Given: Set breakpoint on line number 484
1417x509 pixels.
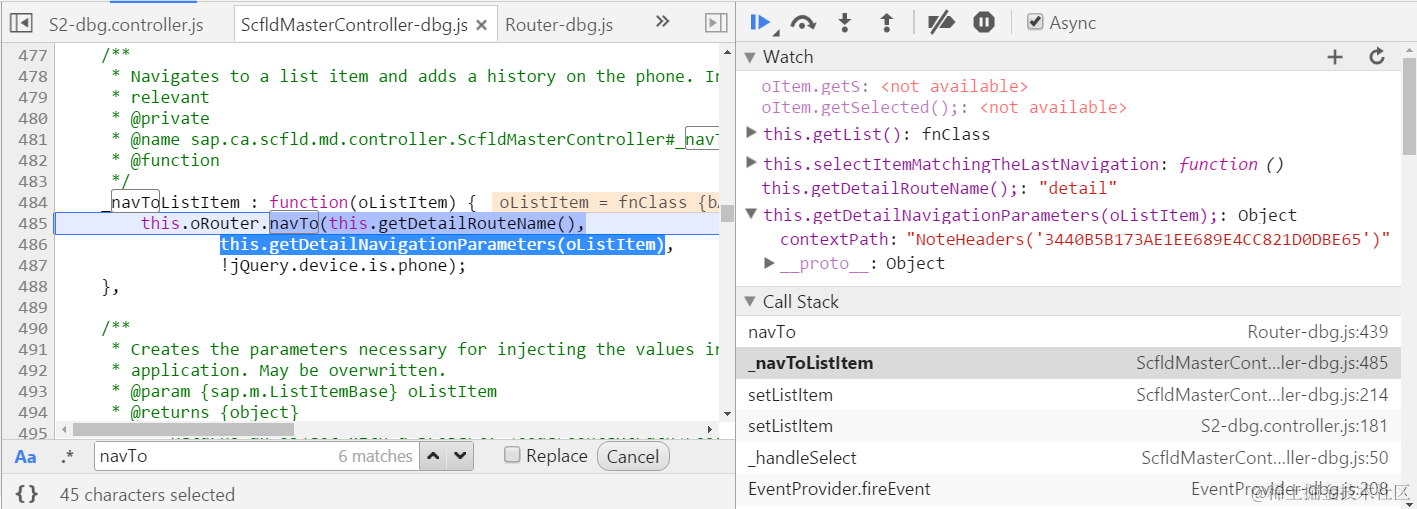Looking at the screenshot, I should 33,202.
